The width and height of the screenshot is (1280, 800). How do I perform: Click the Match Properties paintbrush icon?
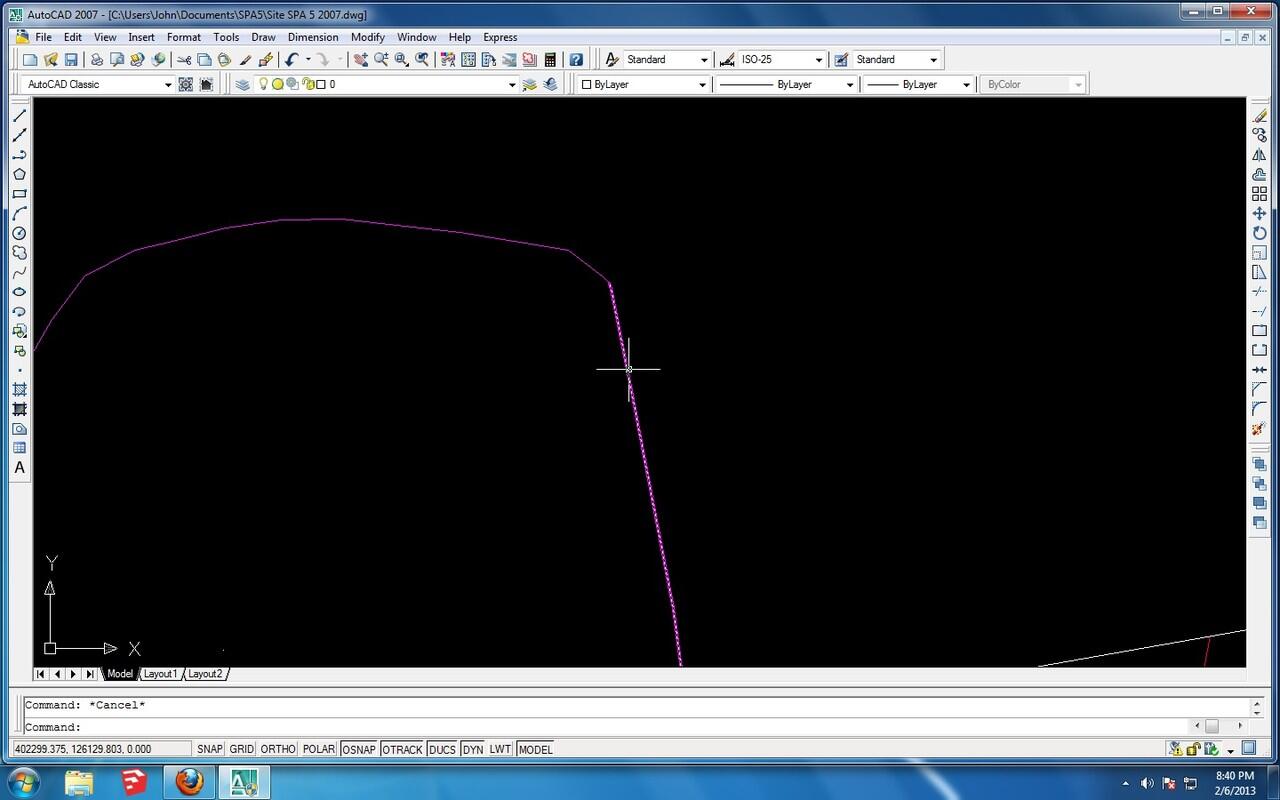tap(245, 60)
